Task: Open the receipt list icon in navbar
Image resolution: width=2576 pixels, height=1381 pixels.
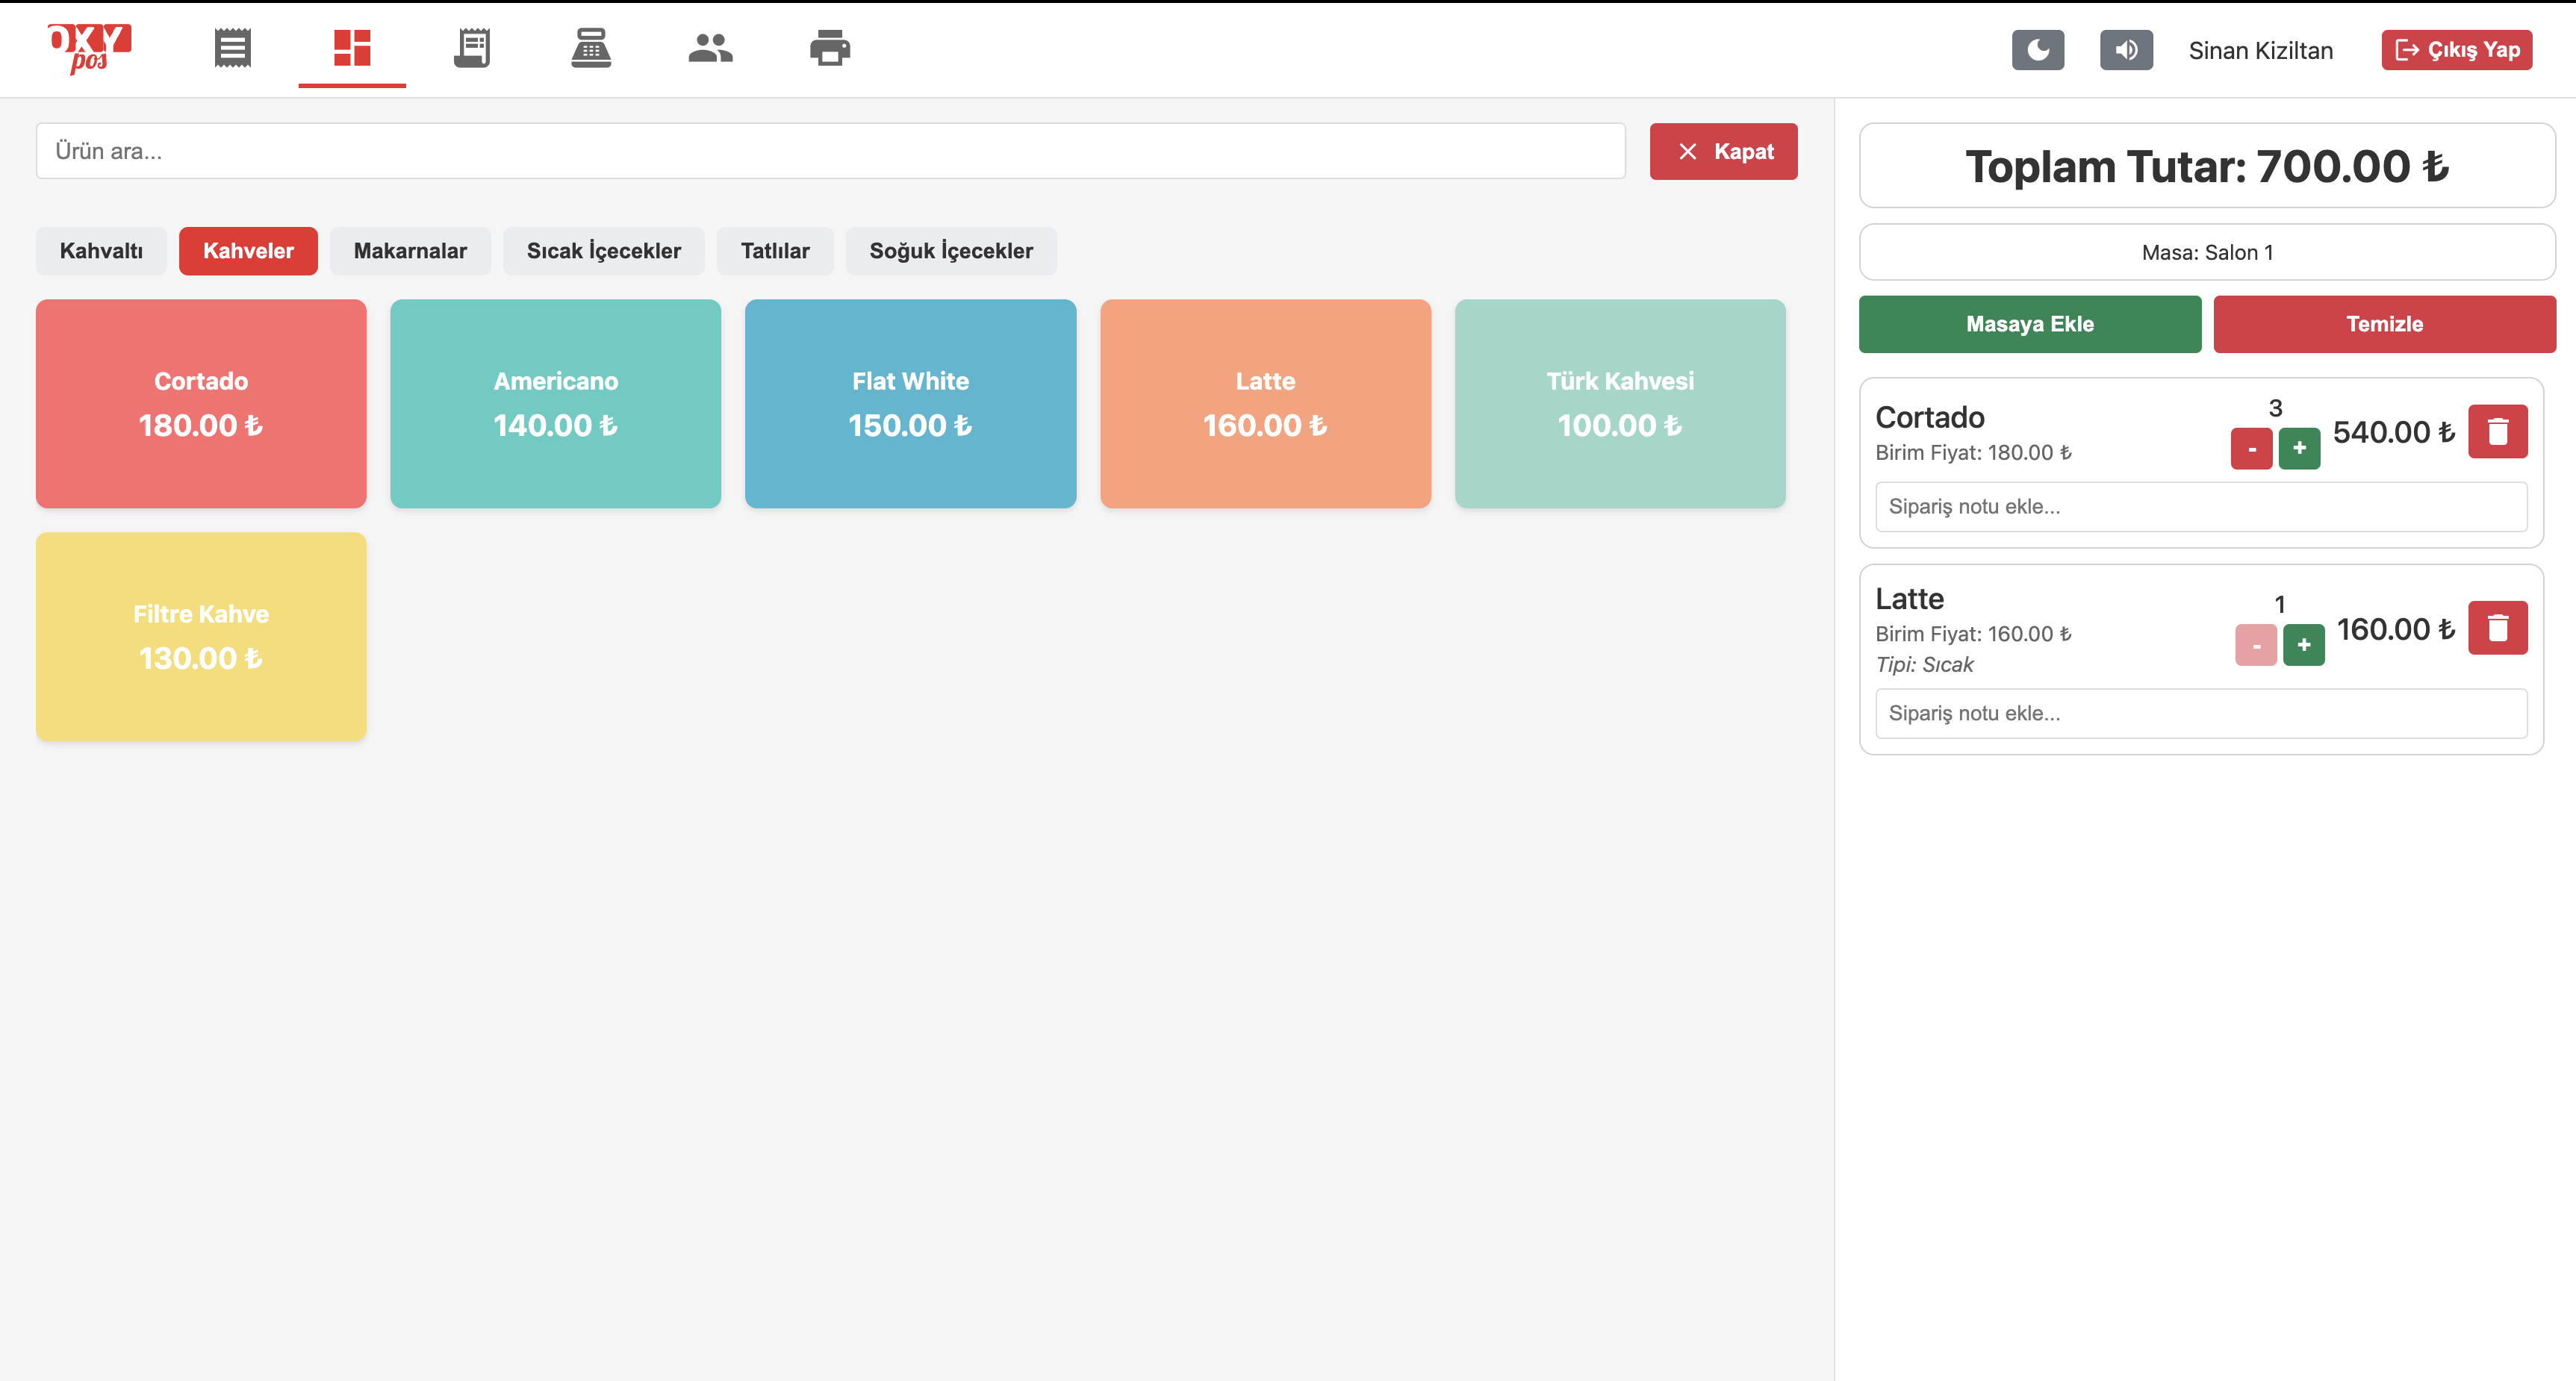Action: (x=232, y=48)
